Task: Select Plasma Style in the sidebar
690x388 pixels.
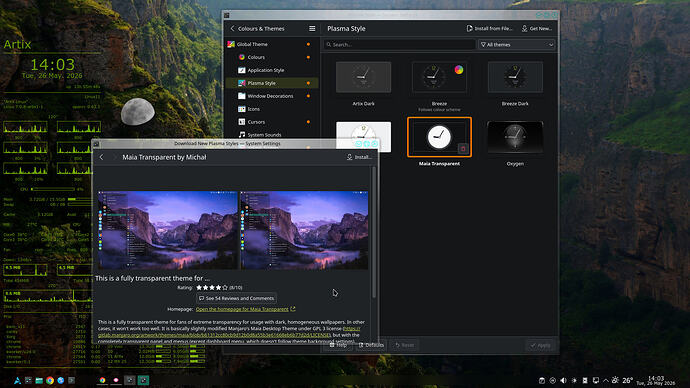Action: [272, 83]
